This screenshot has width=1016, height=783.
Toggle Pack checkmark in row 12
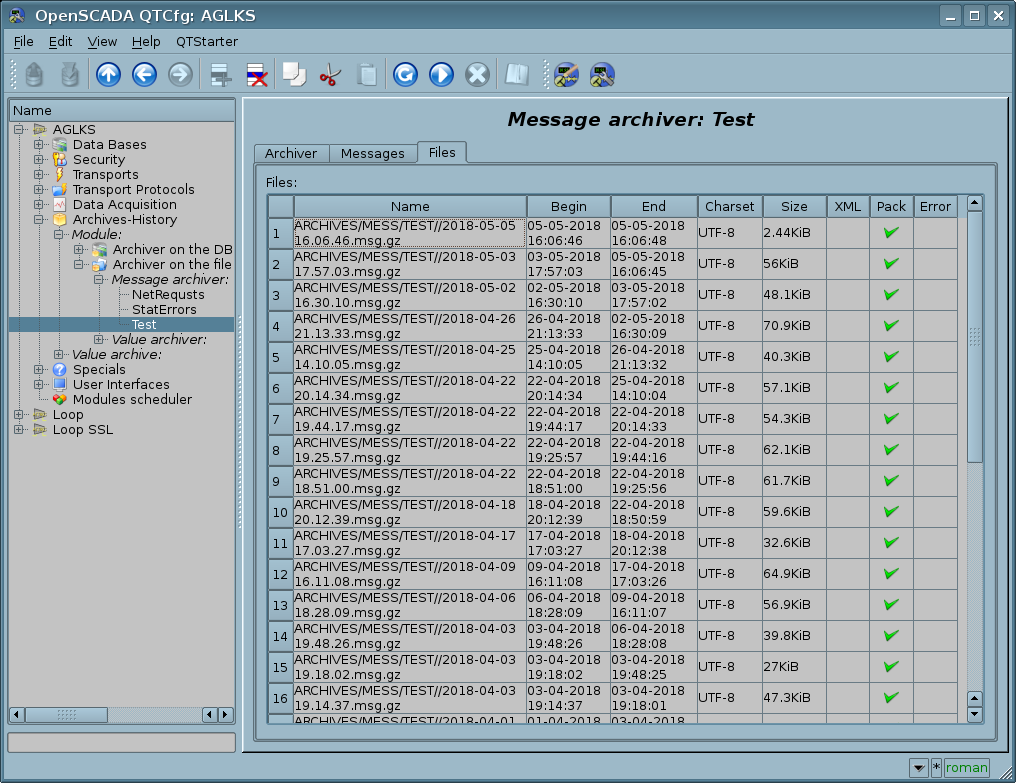891,574
